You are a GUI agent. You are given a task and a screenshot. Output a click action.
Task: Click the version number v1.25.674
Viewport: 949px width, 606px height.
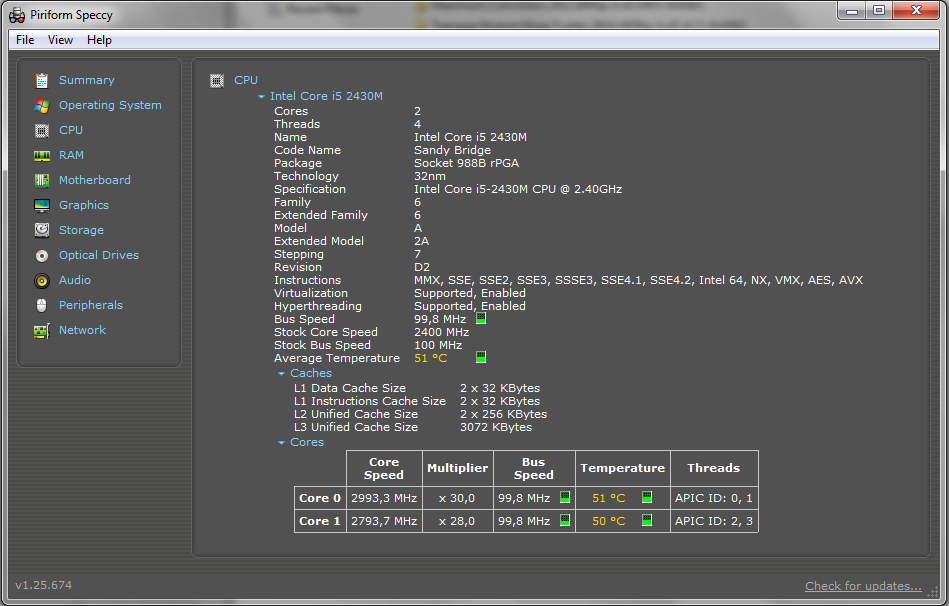click(44, 585)
